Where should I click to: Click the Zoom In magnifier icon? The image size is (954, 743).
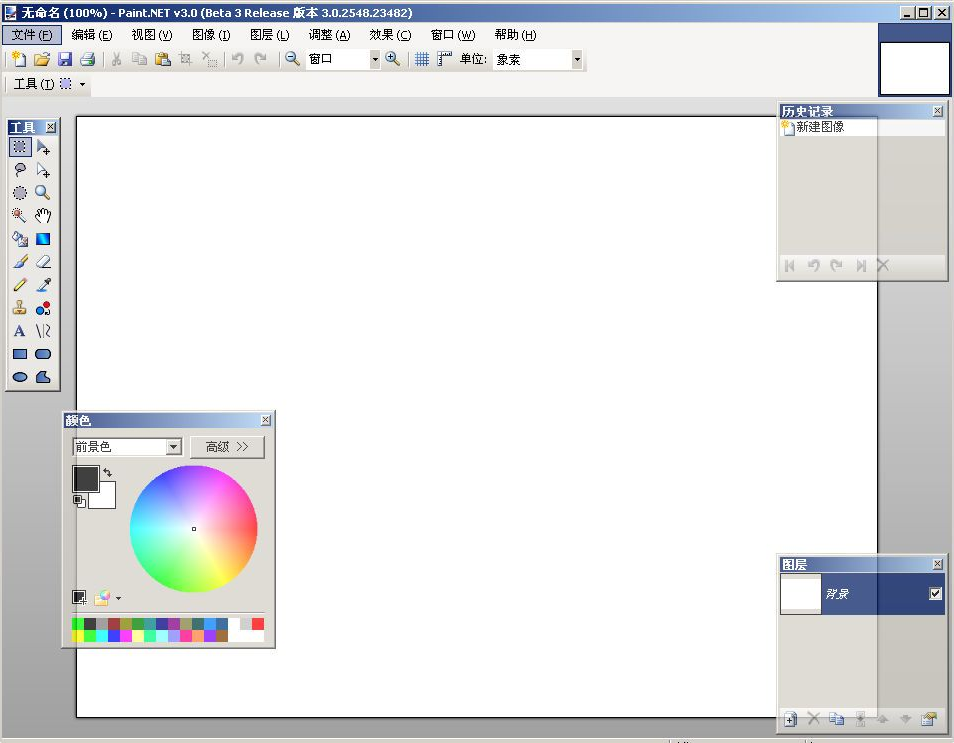click(x=393, y=59)
